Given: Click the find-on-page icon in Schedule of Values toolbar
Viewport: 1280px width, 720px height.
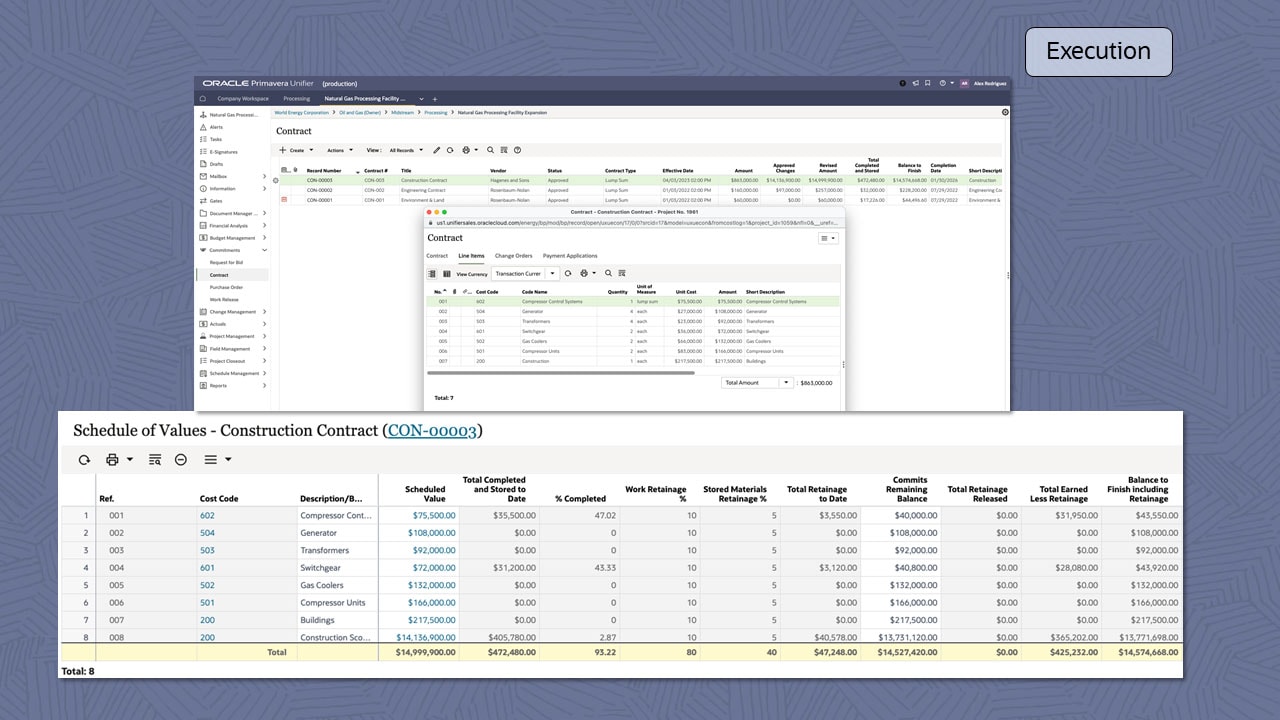Looking at the screenshot, I should click(x=155, y=460).
